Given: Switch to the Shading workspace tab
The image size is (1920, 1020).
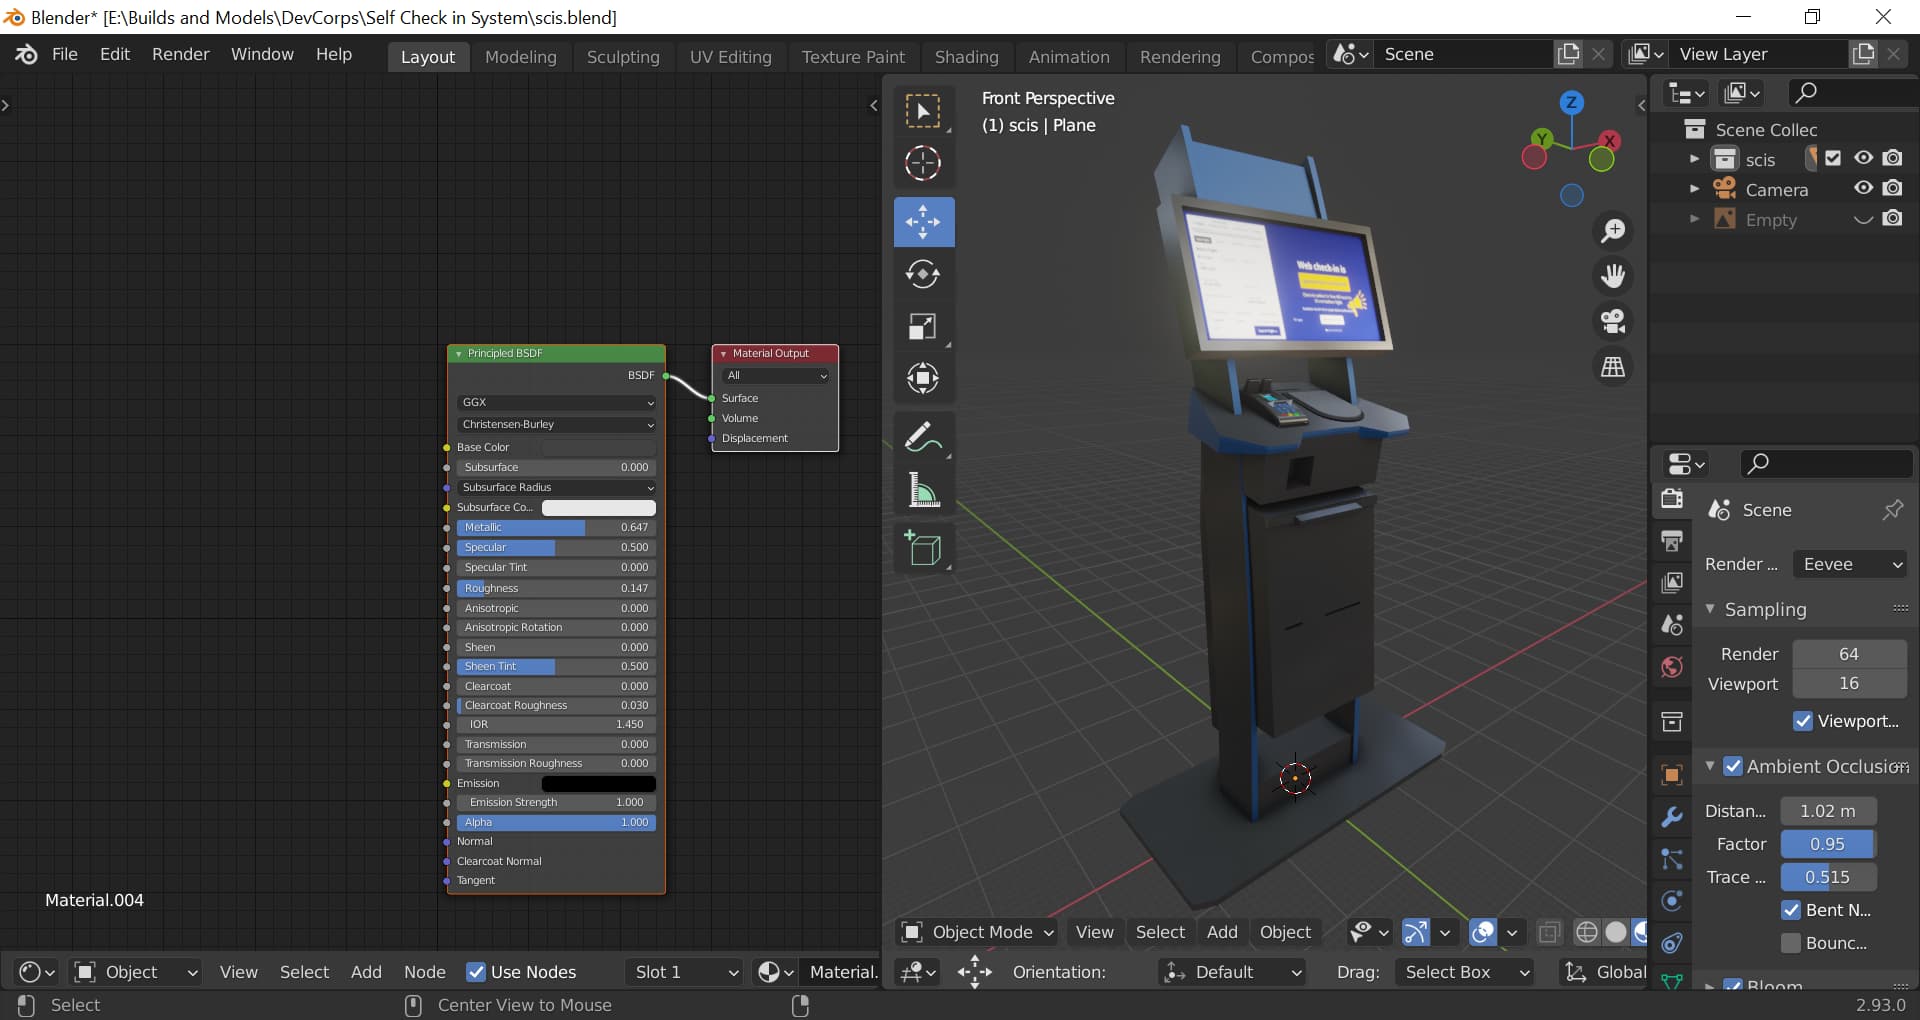Looking at the screenshot, I should (966, 56).
